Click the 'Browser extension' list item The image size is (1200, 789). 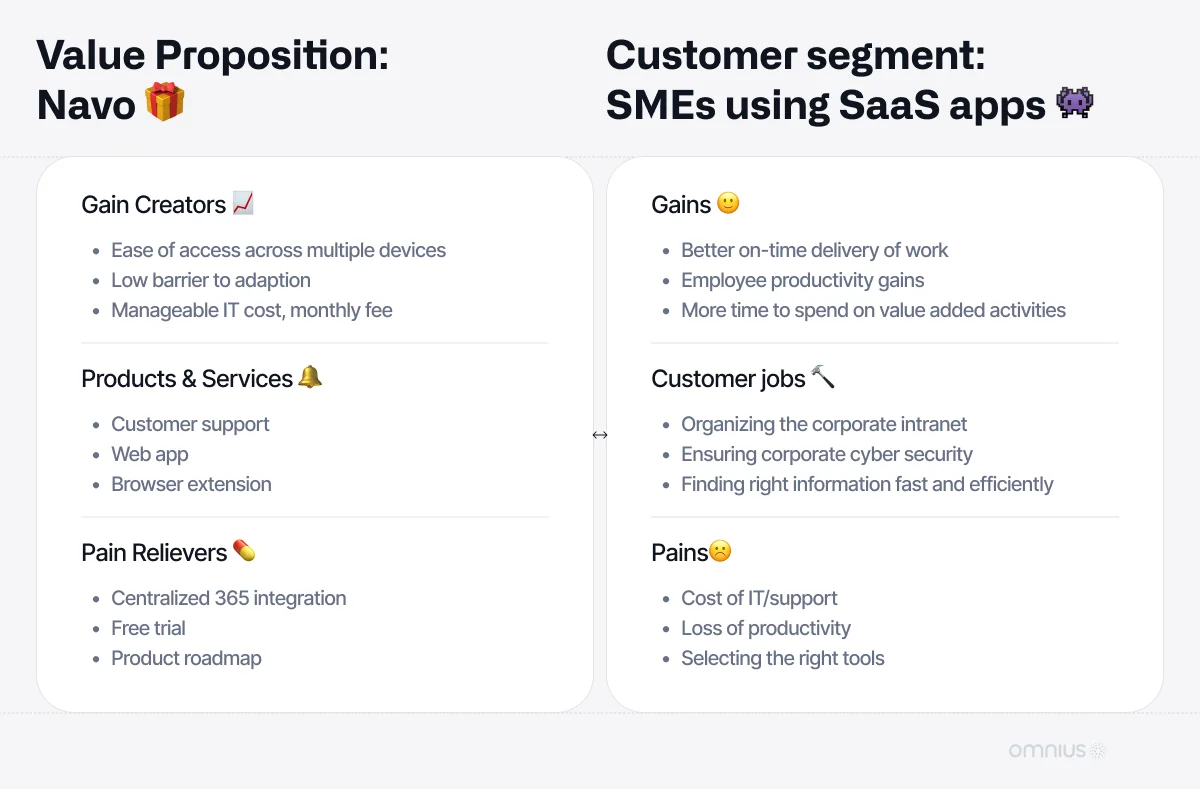[191, 484]
